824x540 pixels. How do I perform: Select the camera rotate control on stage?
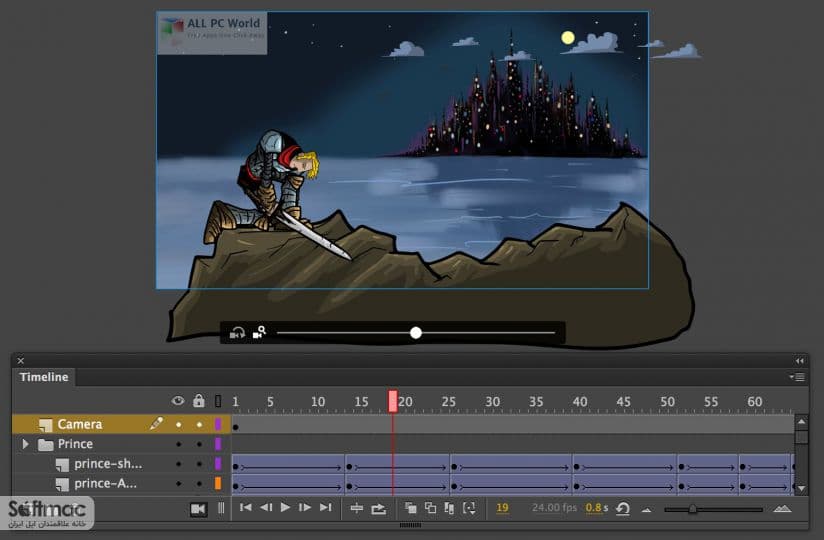238,333
